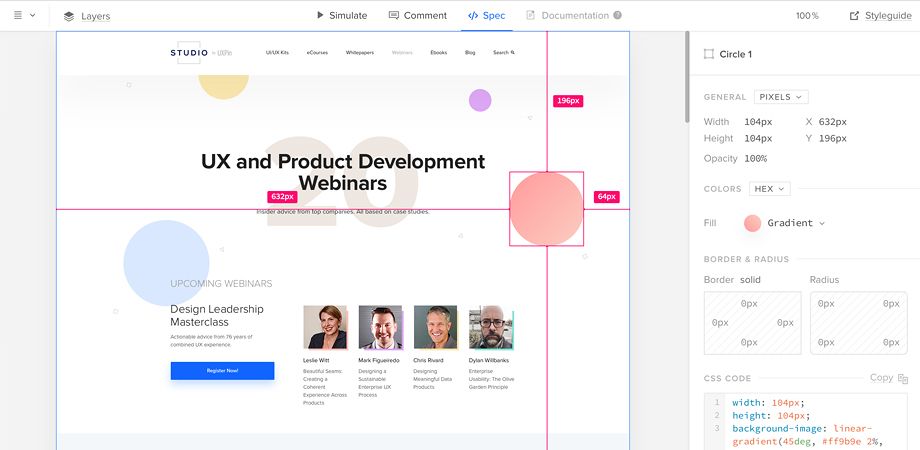The image size is (920, 450).
Task: Click eCourses nav link
Action: (317, 53)
